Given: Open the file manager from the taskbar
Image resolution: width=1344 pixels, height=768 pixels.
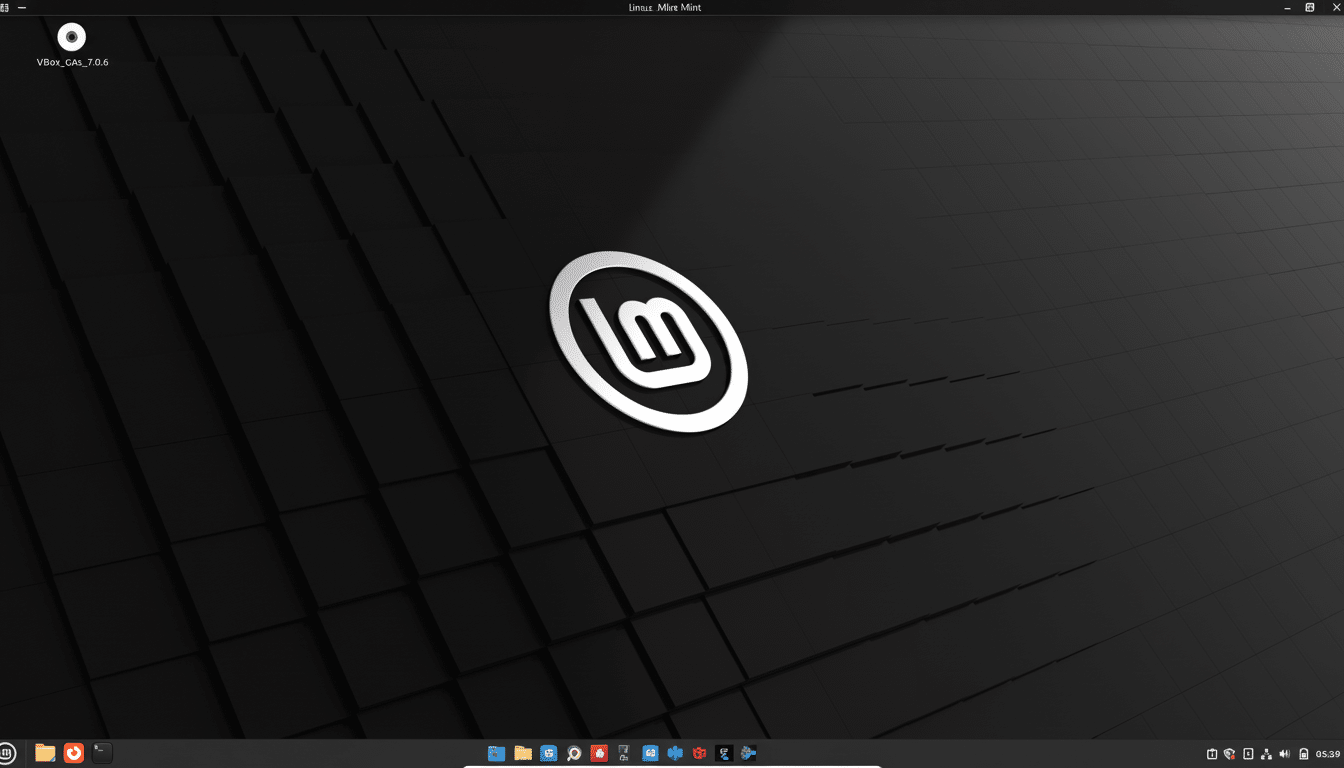Looking at the screenshot, I should (x=44, y=753).
